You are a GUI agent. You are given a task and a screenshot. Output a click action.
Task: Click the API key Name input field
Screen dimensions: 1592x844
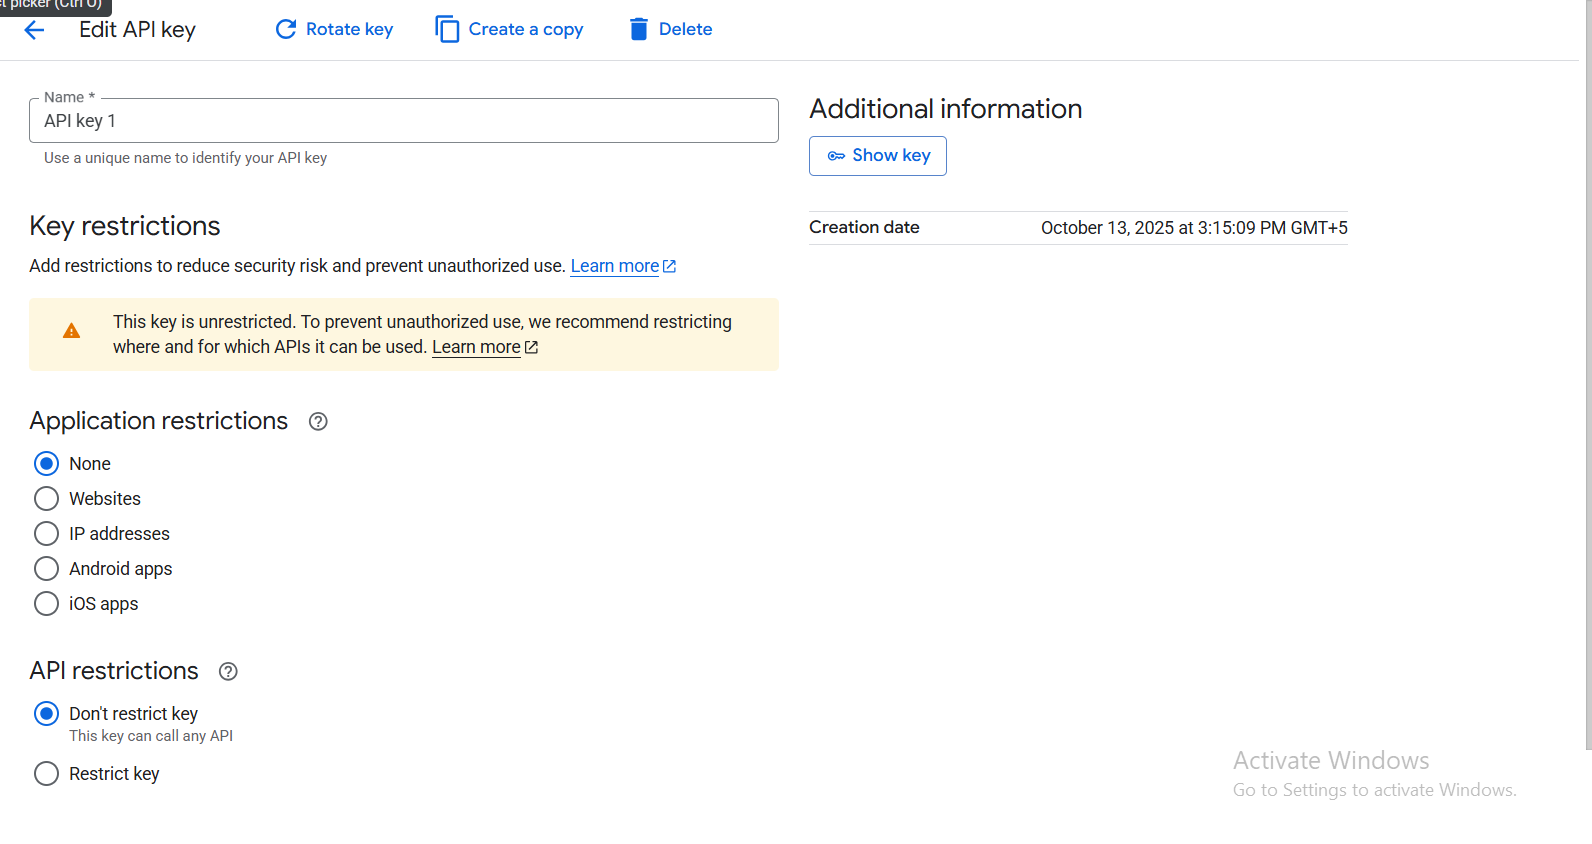(403, 121)
